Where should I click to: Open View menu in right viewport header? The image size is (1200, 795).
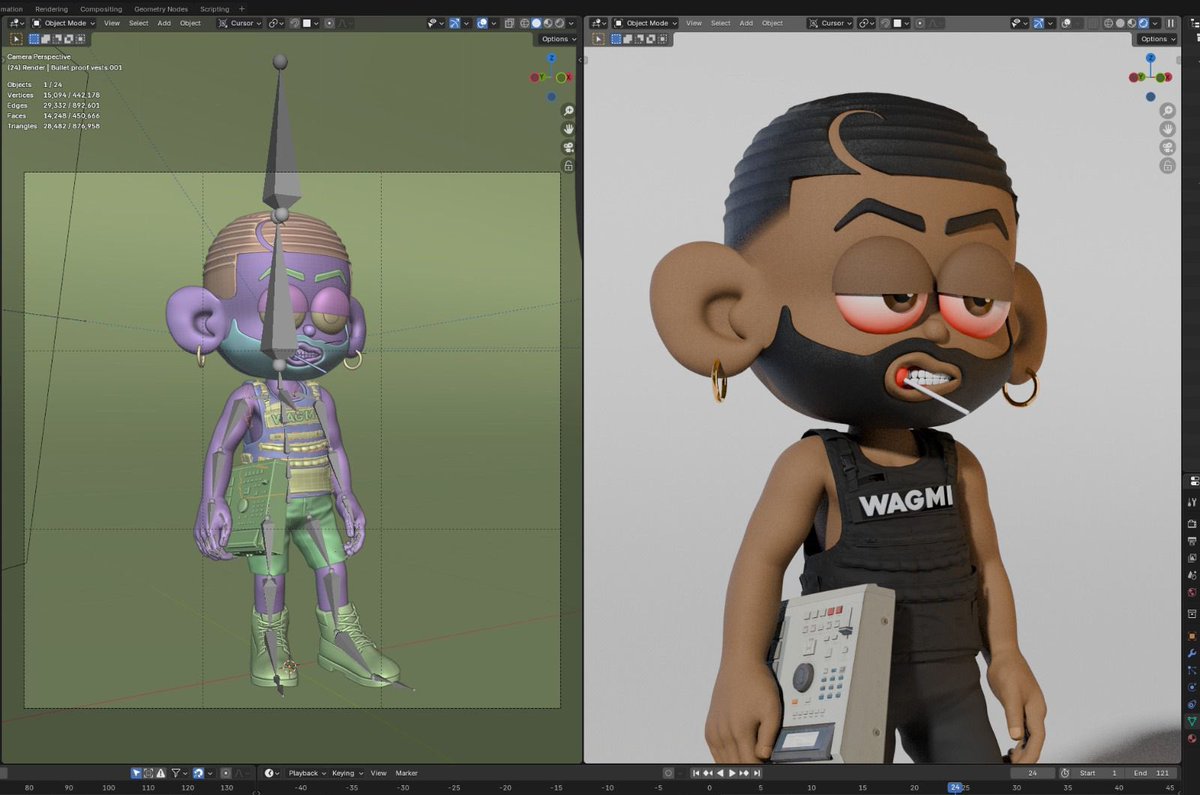(694, 23)
